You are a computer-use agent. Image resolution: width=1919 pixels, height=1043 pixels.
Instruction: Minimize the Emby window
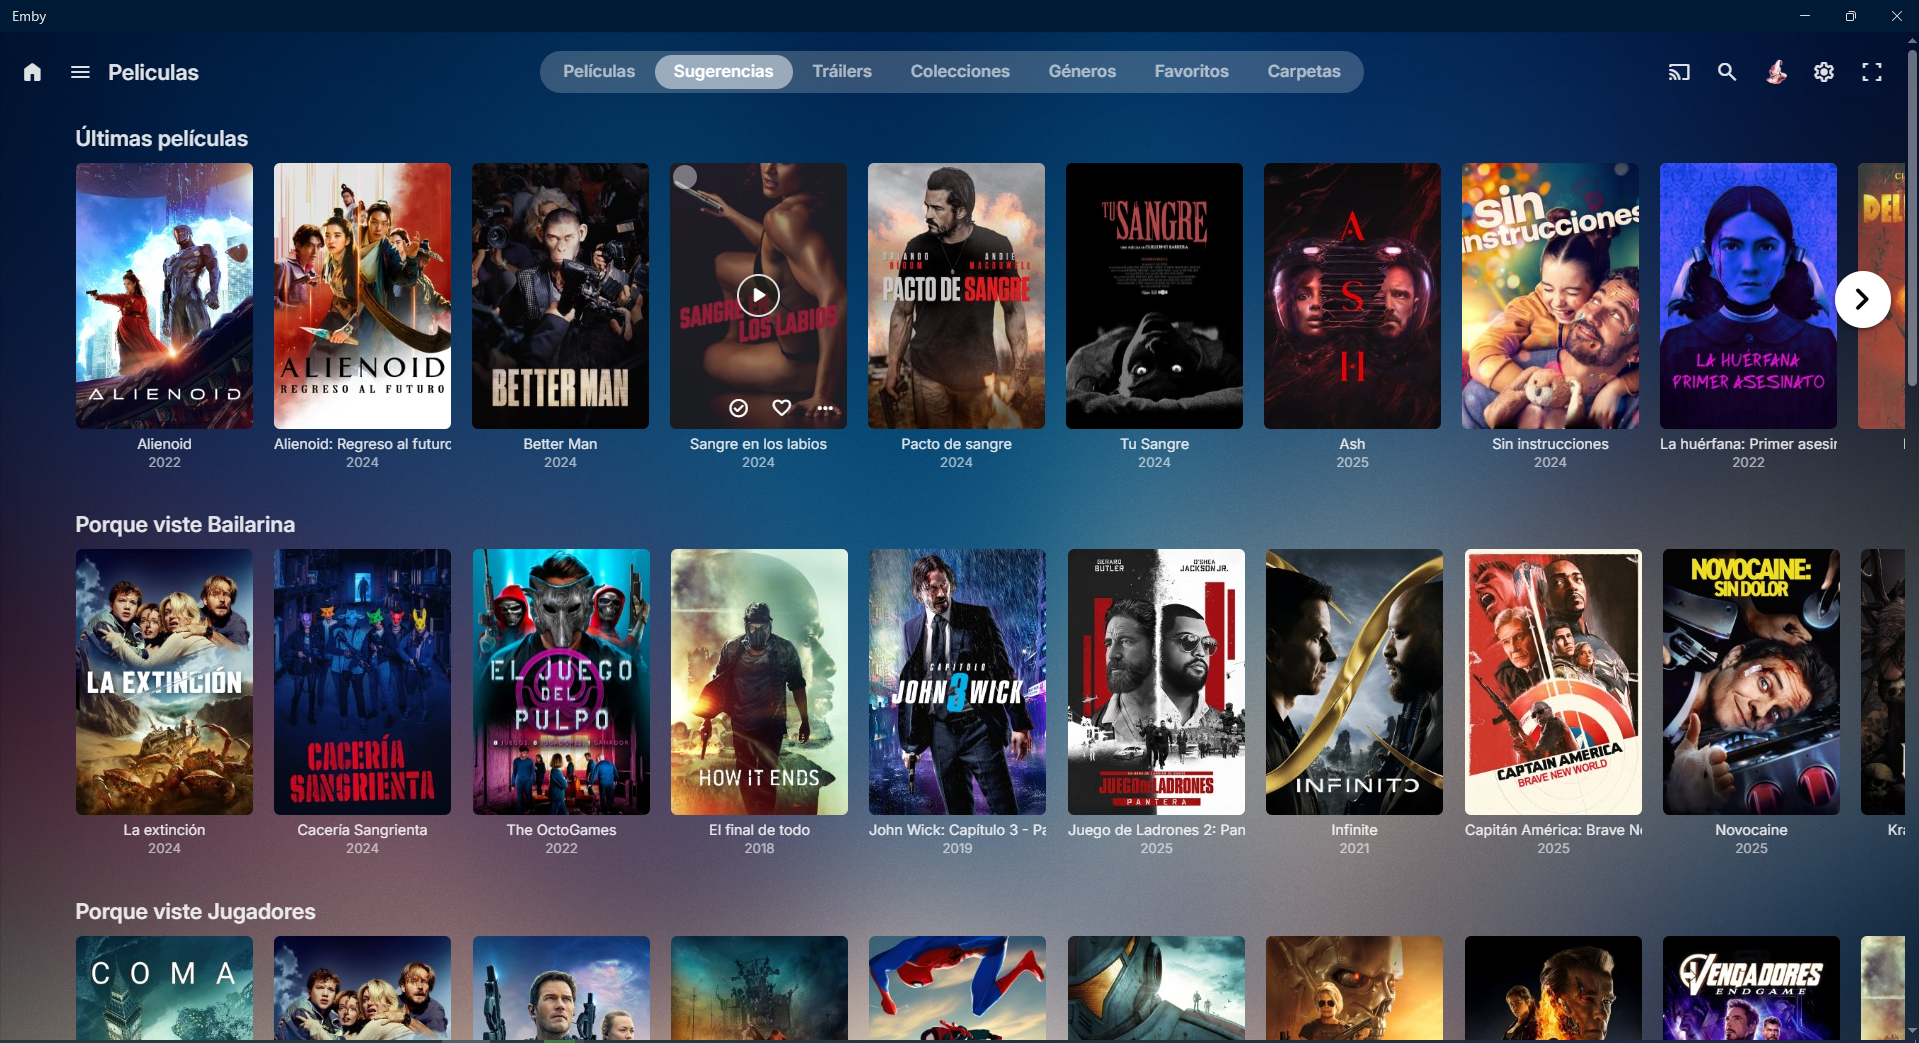(1805, 16)
